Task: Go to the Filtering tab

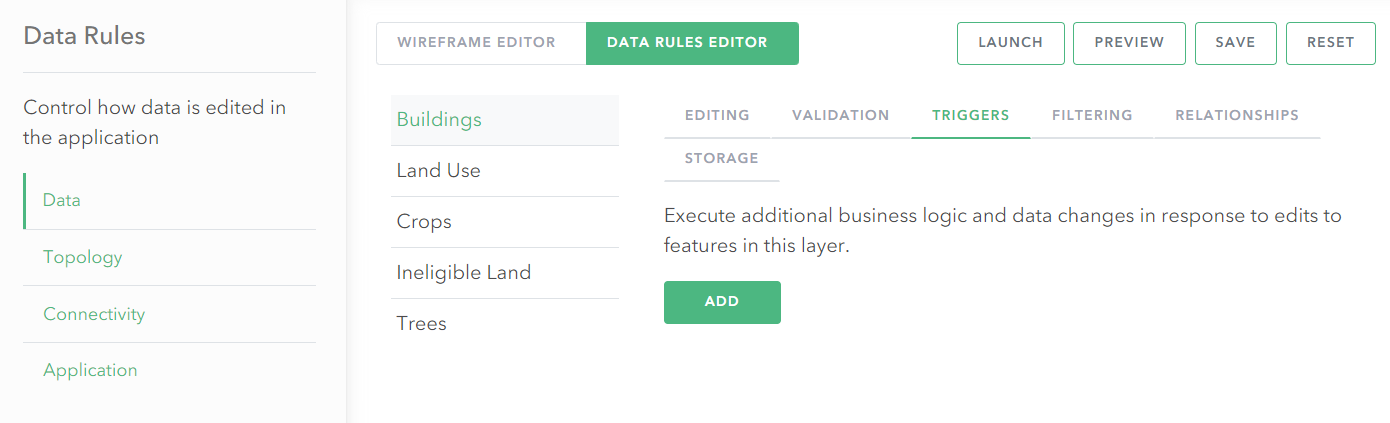Action: pos(1092,116)
